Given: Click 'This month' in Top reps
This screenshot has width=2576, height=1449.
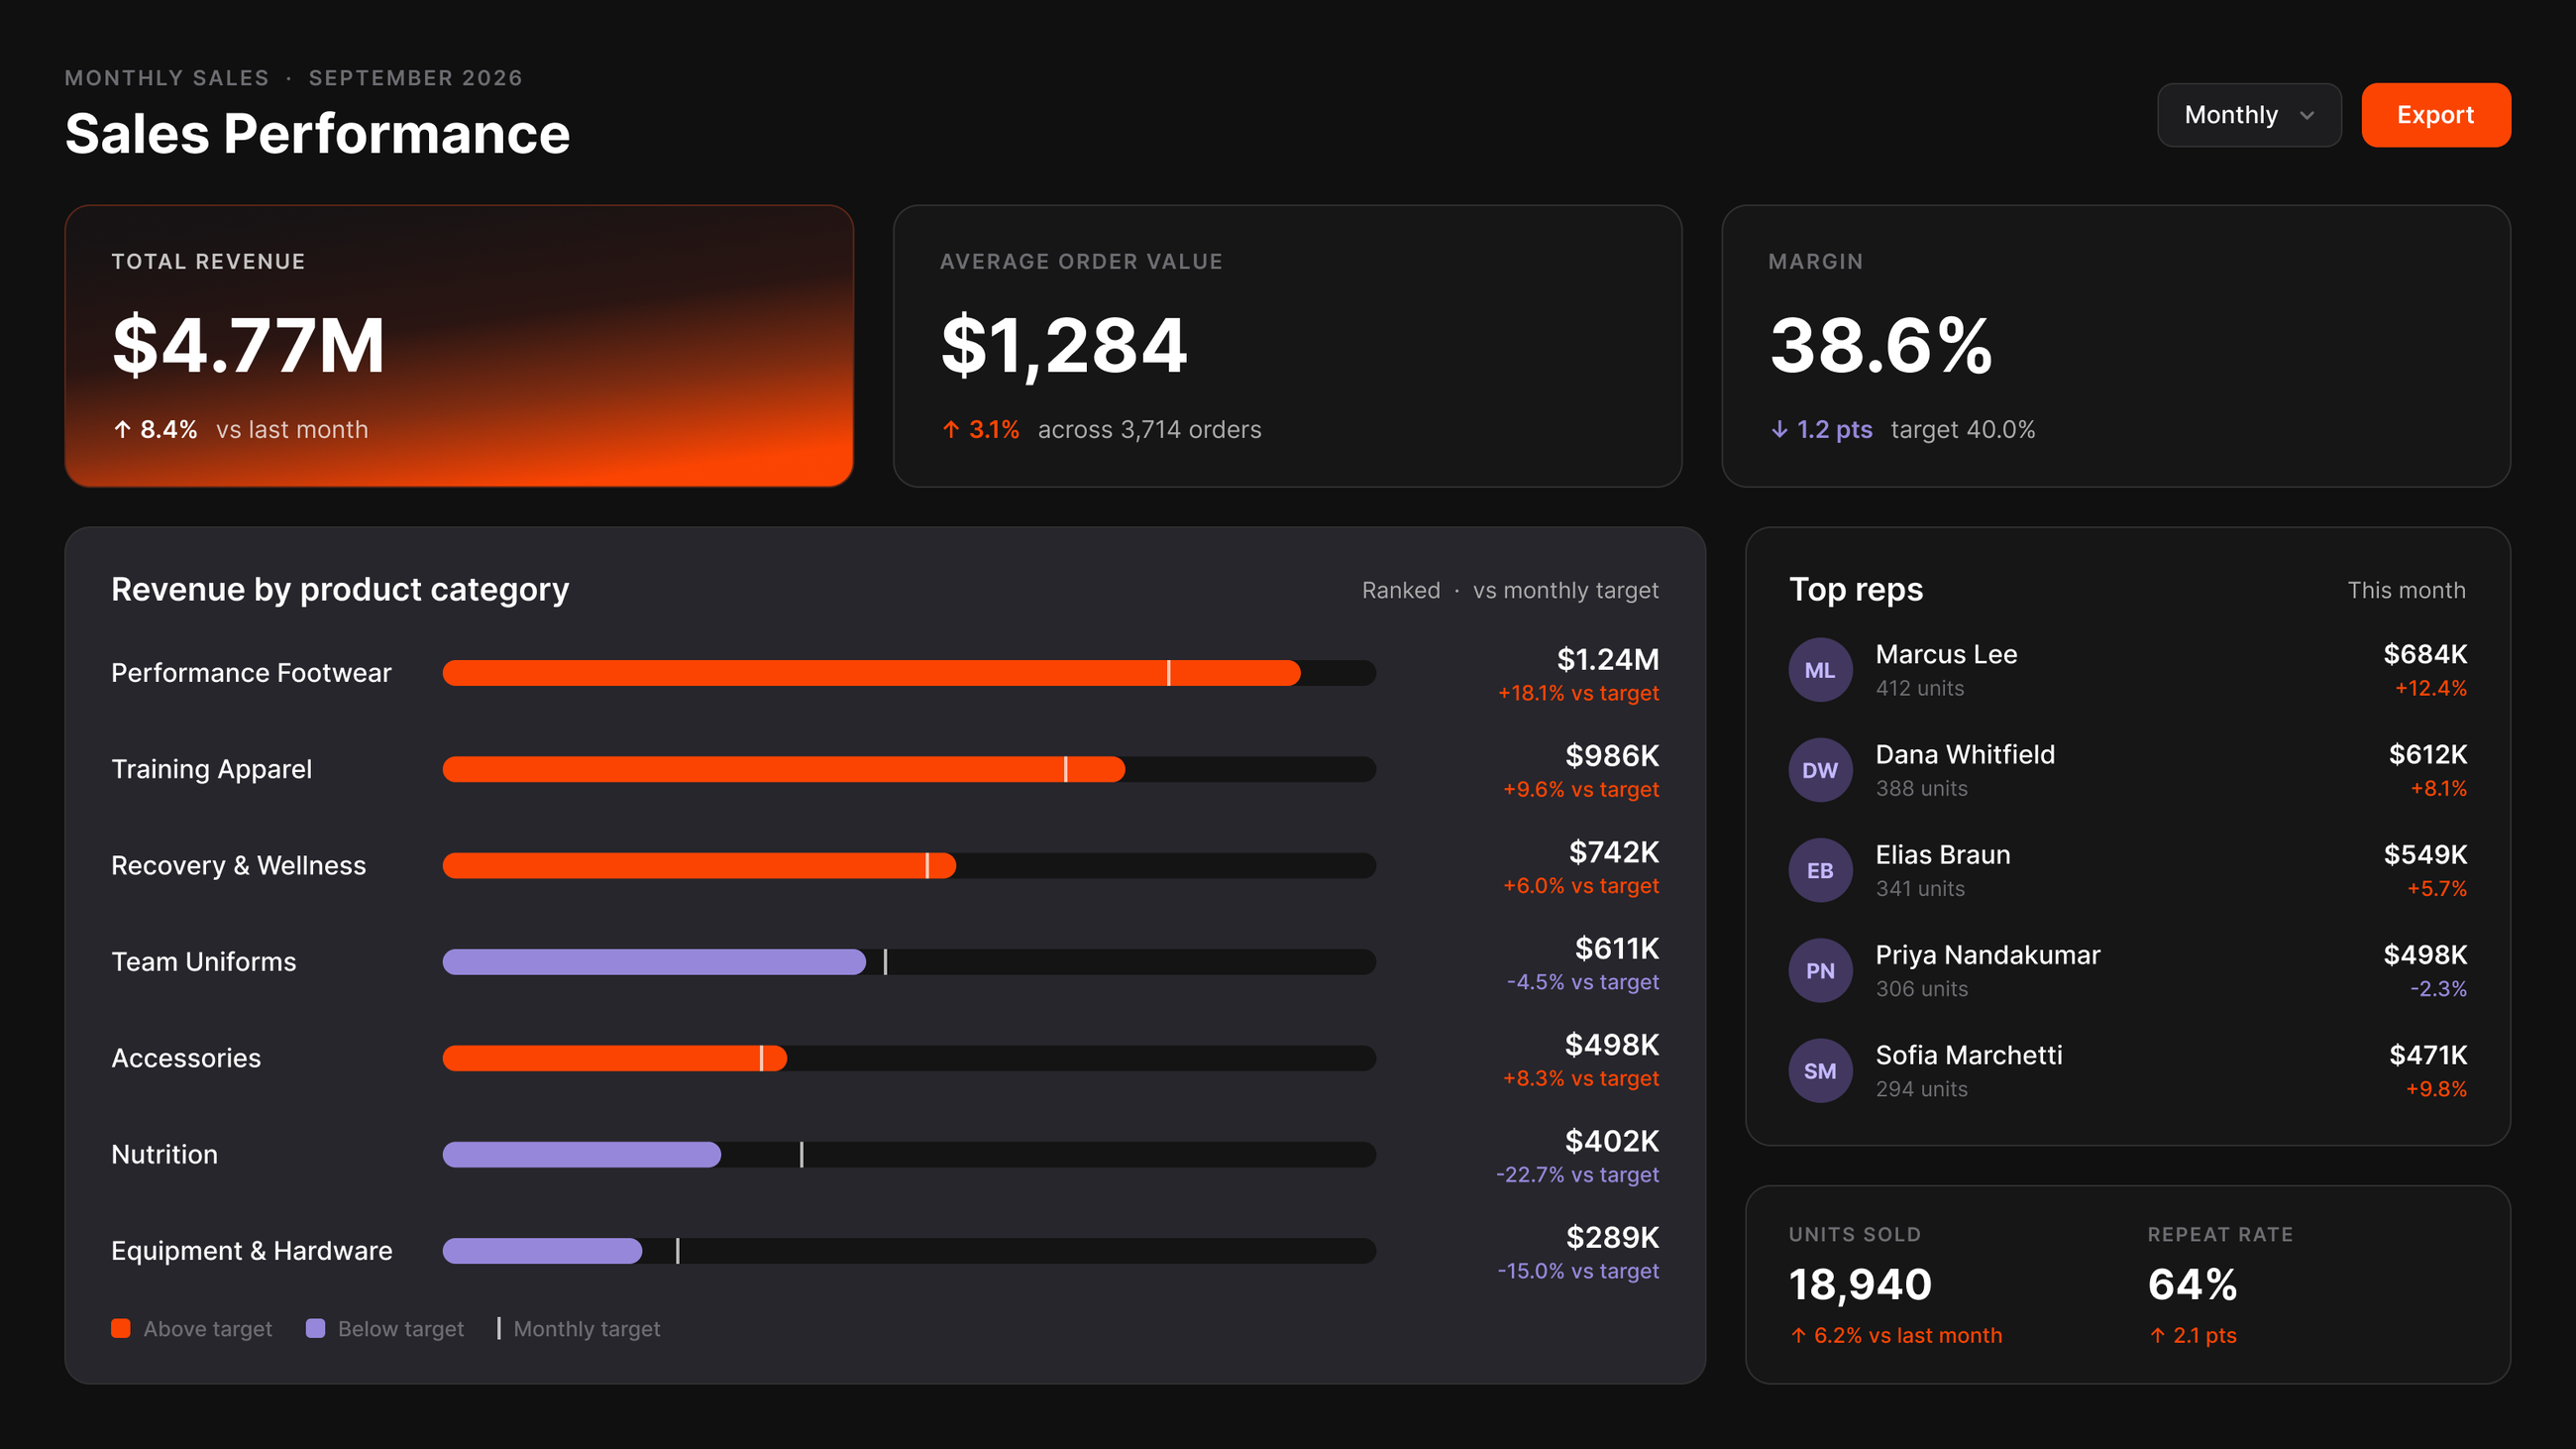Looking at the screenshot, I should tap(2406, 590).
